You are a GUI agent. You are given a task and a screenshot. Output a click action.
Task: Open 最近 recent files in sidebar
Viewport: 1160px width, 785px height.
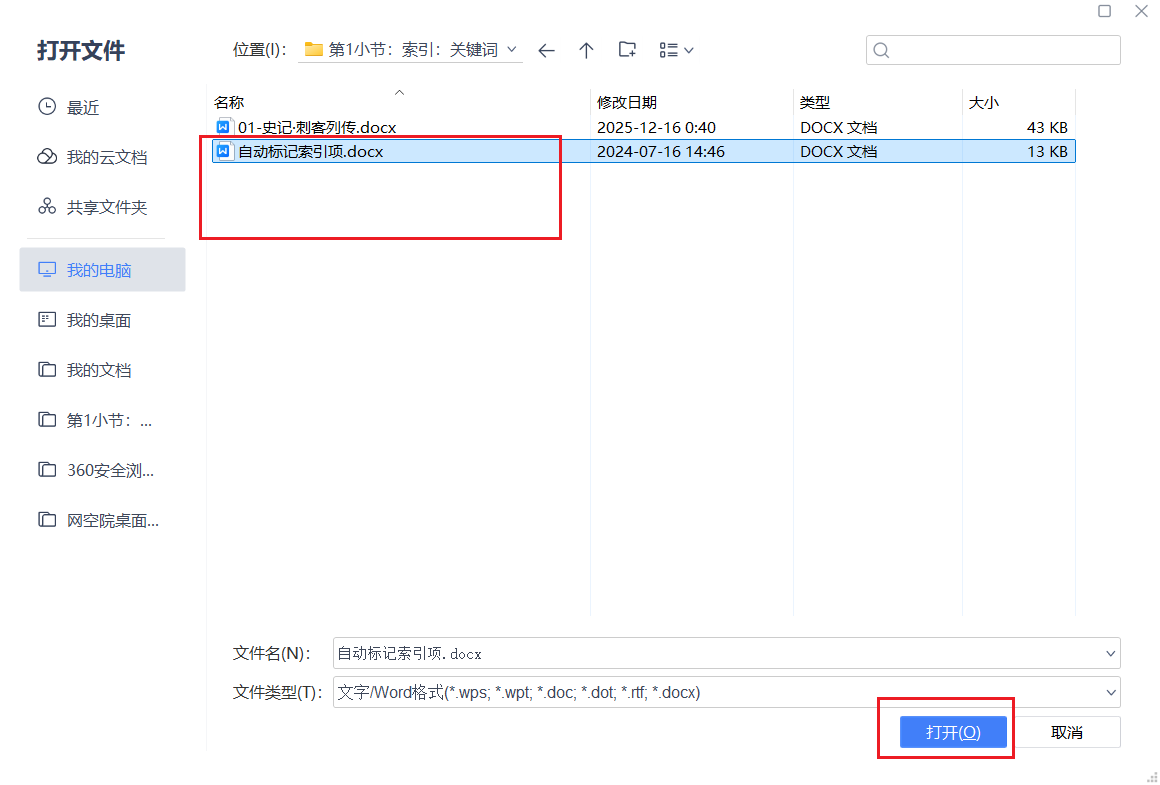point(83,108)
